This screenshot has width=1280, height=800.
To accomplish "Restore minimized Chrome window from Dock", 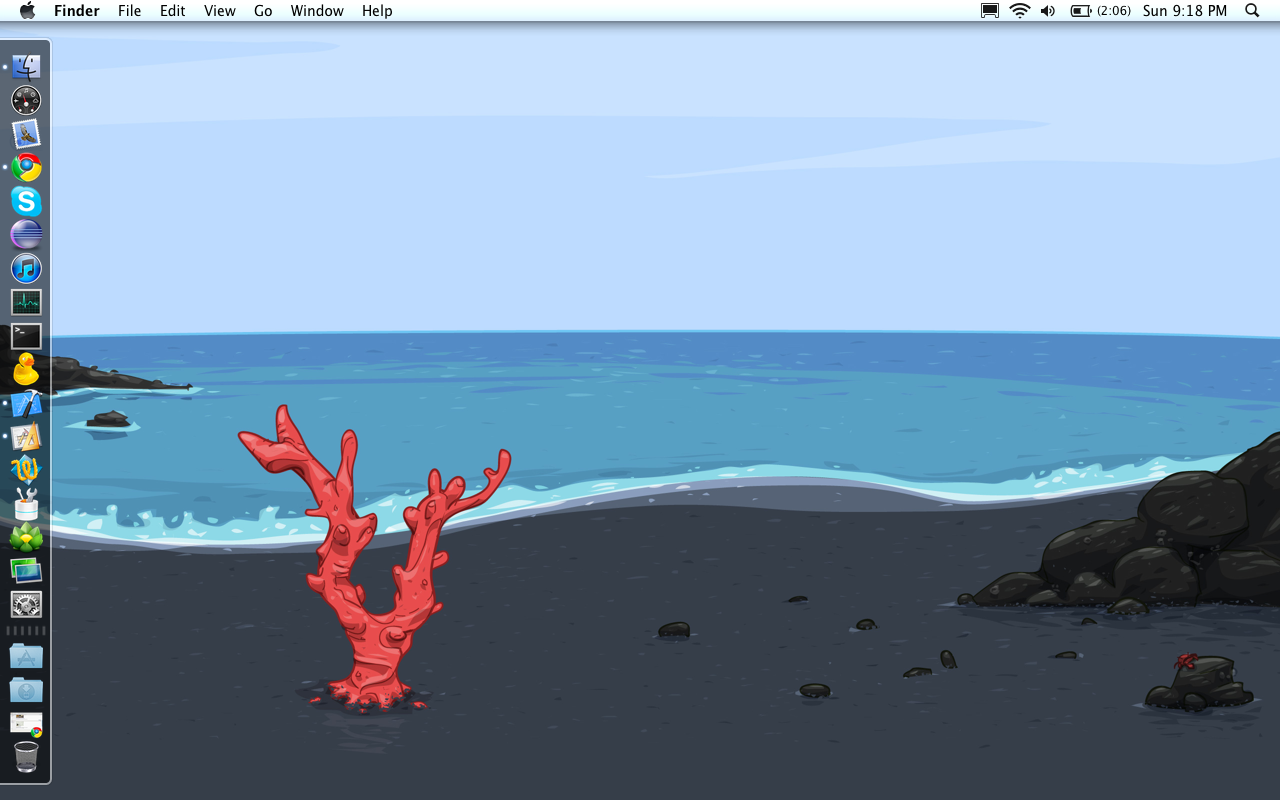I will pyautogui.click(x=26, y=723).
